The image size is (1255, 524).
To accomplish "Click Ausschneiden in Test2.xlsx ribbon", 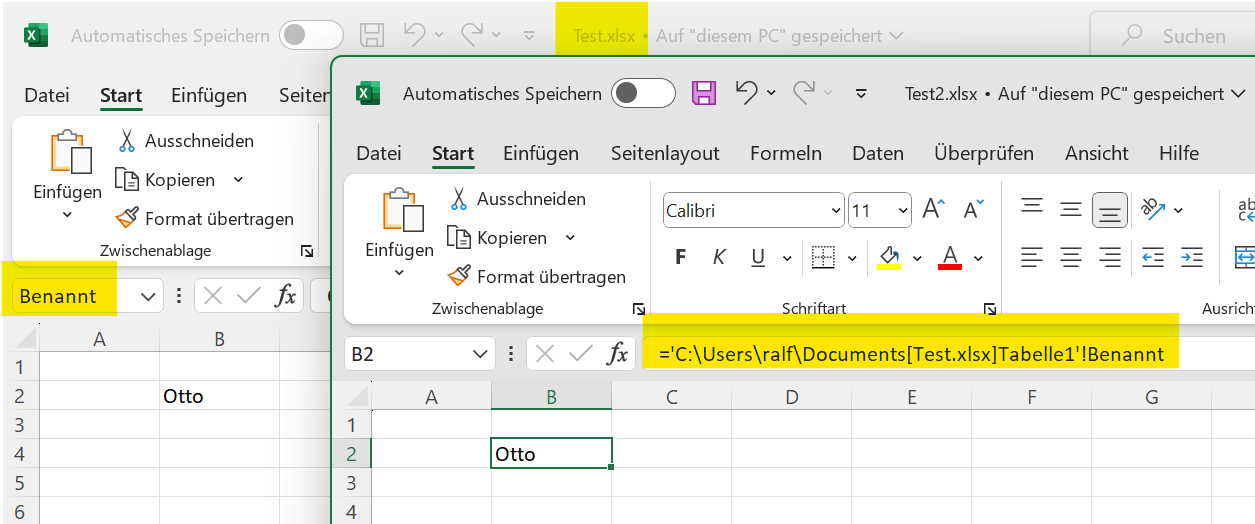I will coord(518,199).
